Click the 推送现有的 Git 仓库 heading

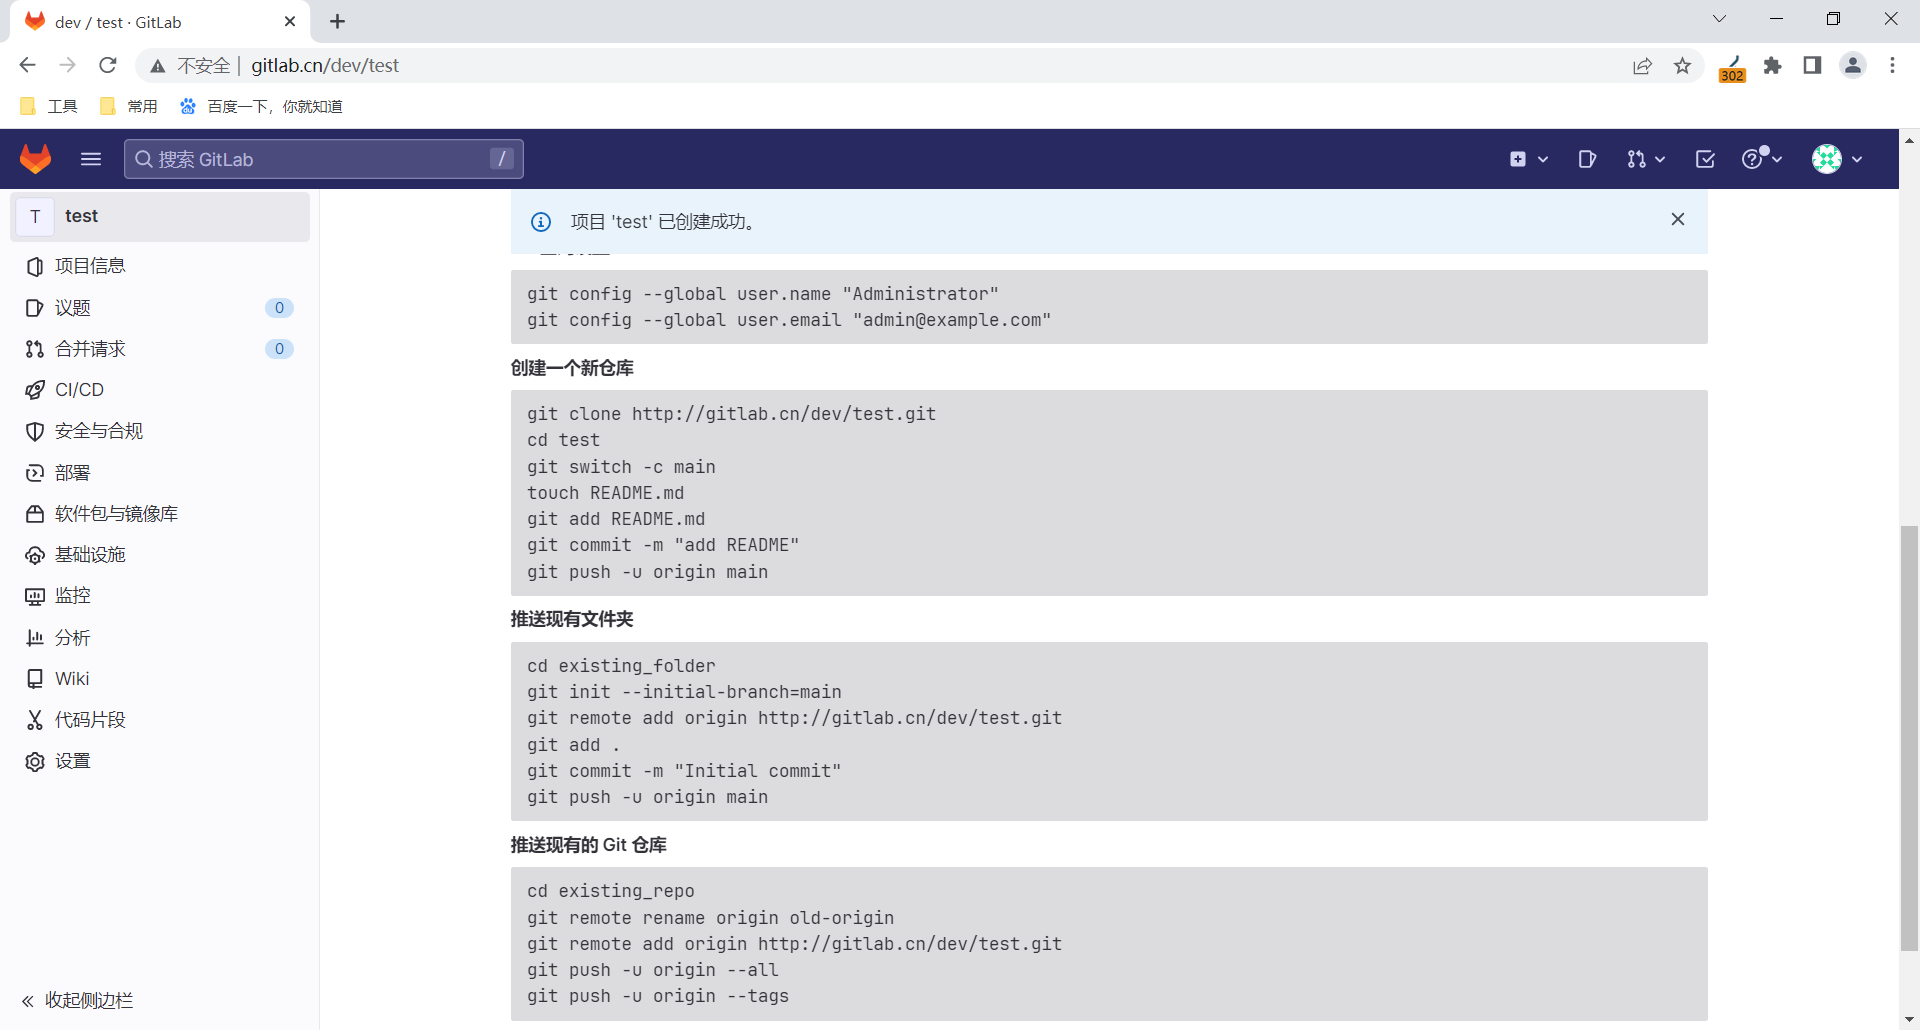pyautogui.click(x=589, y=845)
